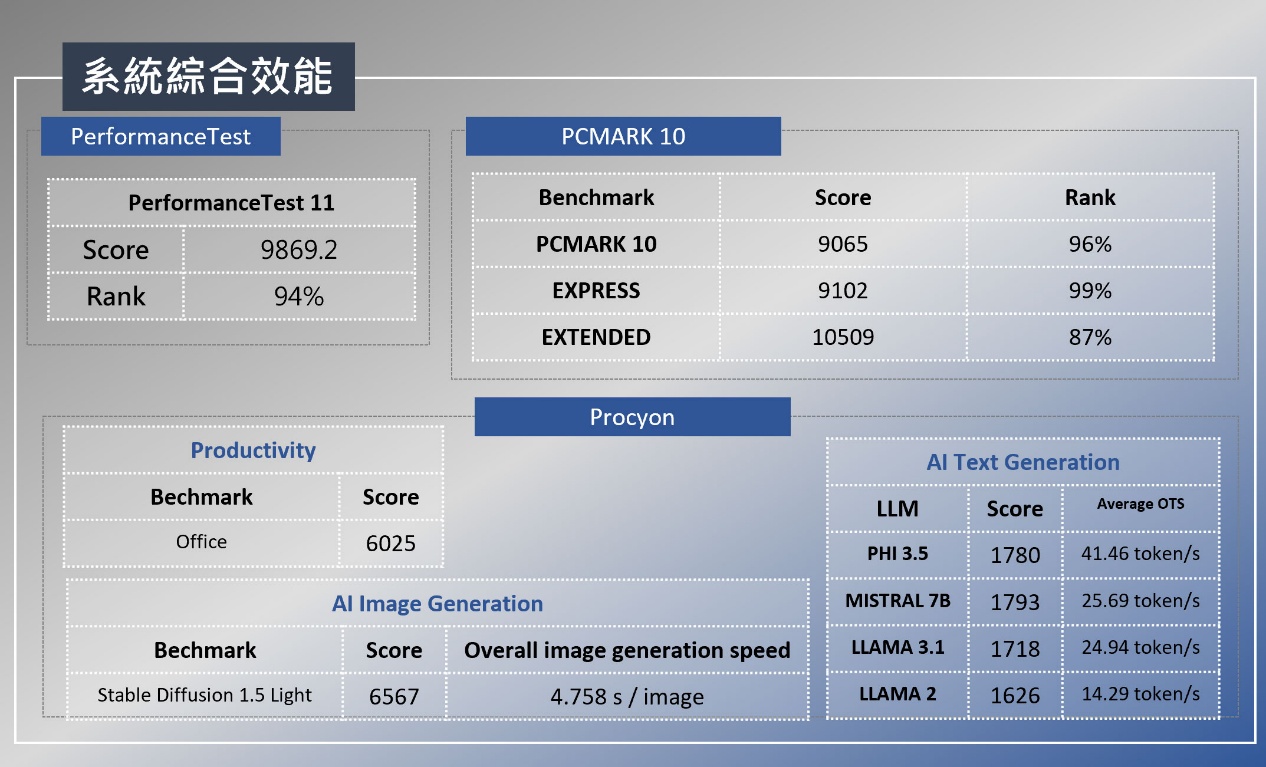
Task: Open the Procyon section header
Action: click(x=632, y=417)
